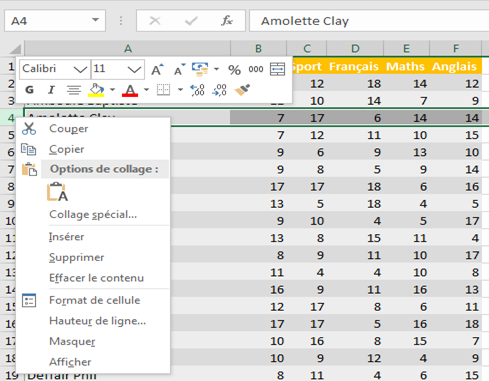Click the Français header cell
The image size is (489, 381).
(x=355, y=66)
